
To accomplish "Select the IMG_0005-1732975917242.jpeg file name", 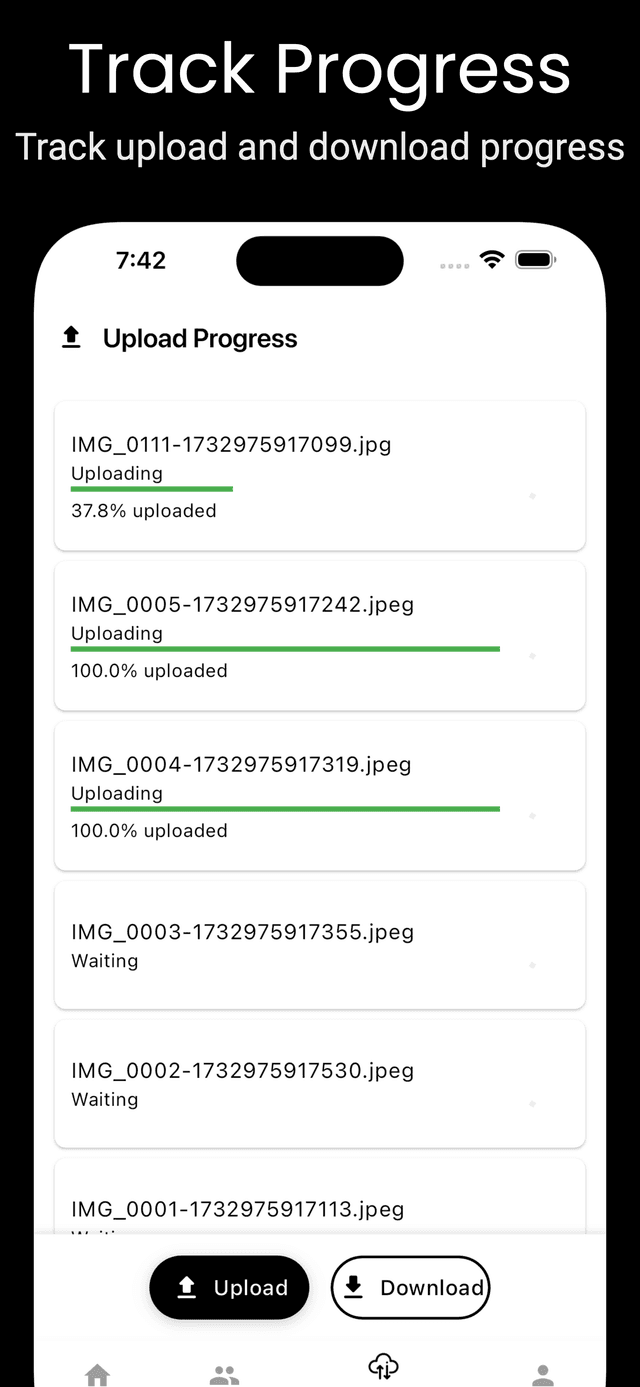I will pyautogui.click(x=242, y=605).
